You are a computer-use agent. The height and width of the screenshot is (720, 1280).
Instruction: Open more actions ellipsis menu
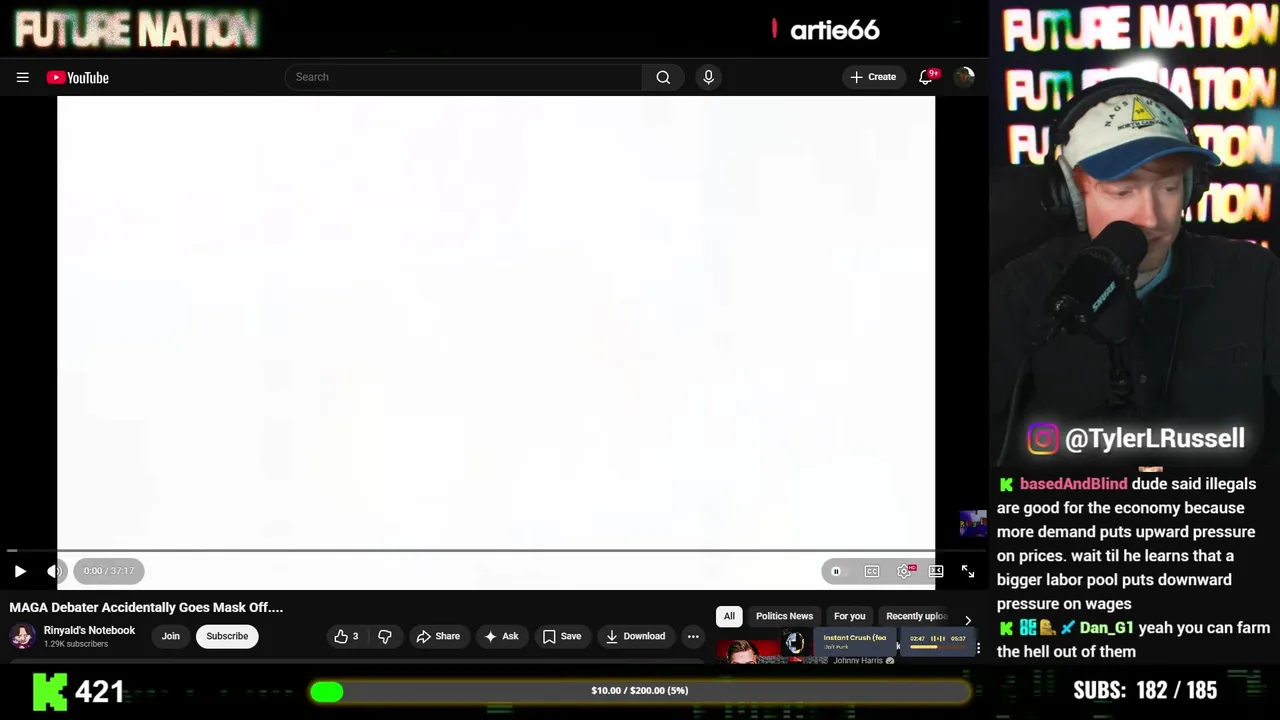tap(693, 636)
